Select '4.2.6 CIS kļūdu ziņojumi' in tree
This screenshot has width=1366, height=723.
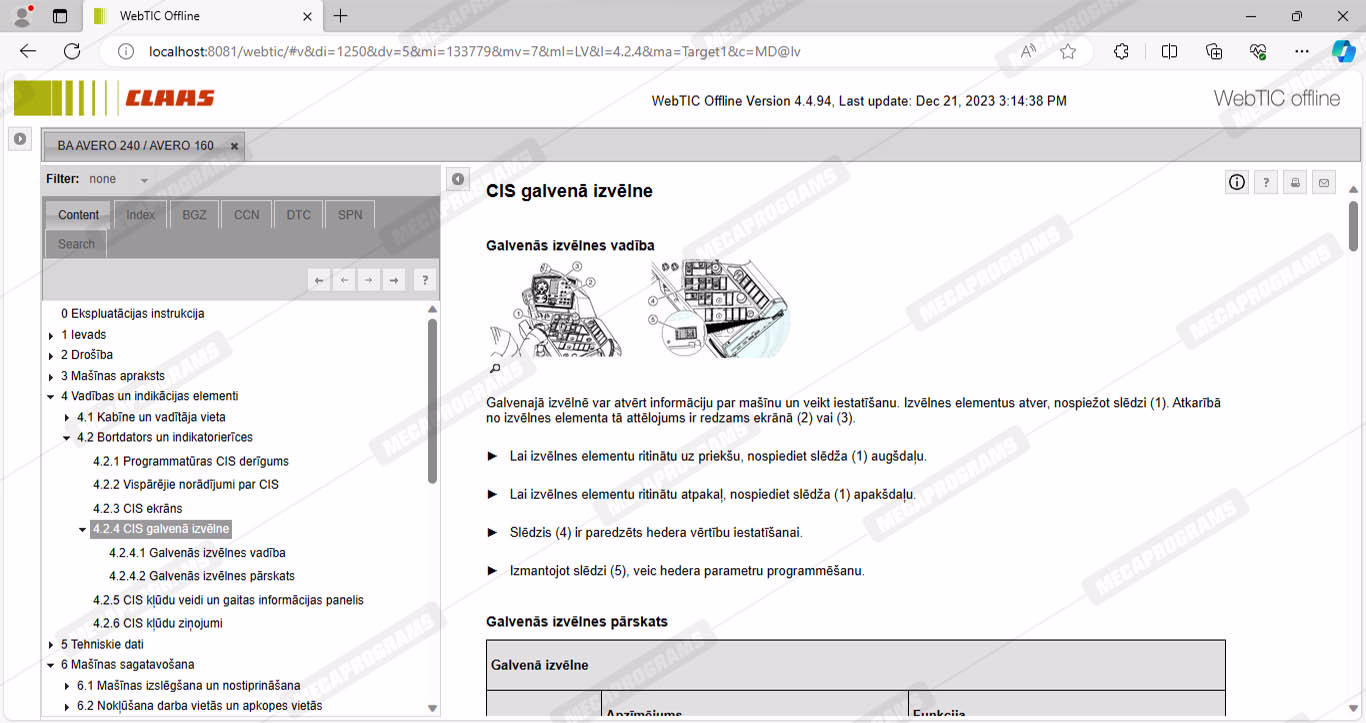157,623
